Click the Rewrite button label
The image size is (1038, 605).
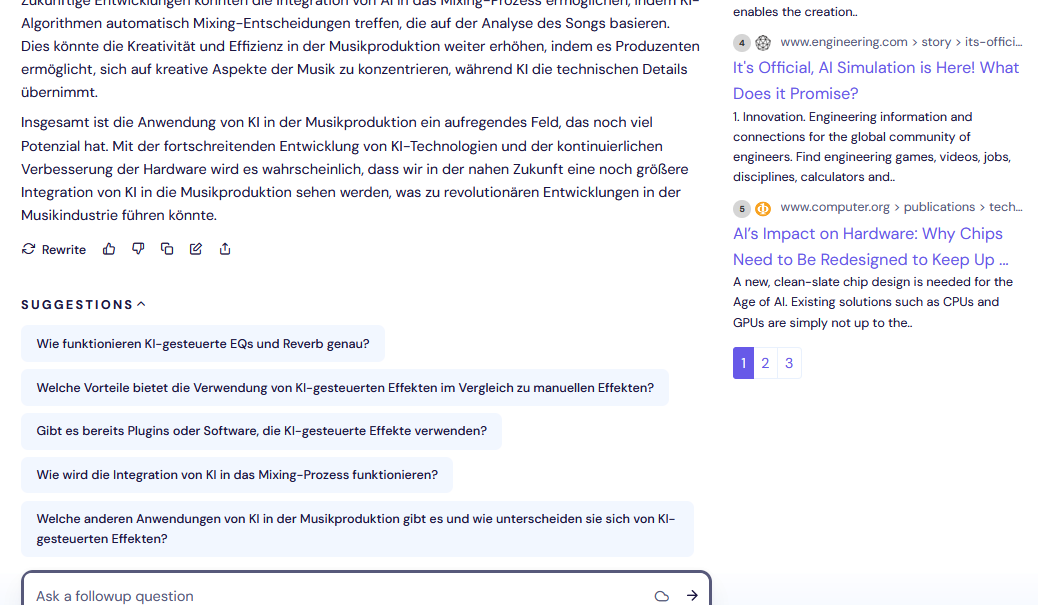pyautogui.click(x=64, y=250)
